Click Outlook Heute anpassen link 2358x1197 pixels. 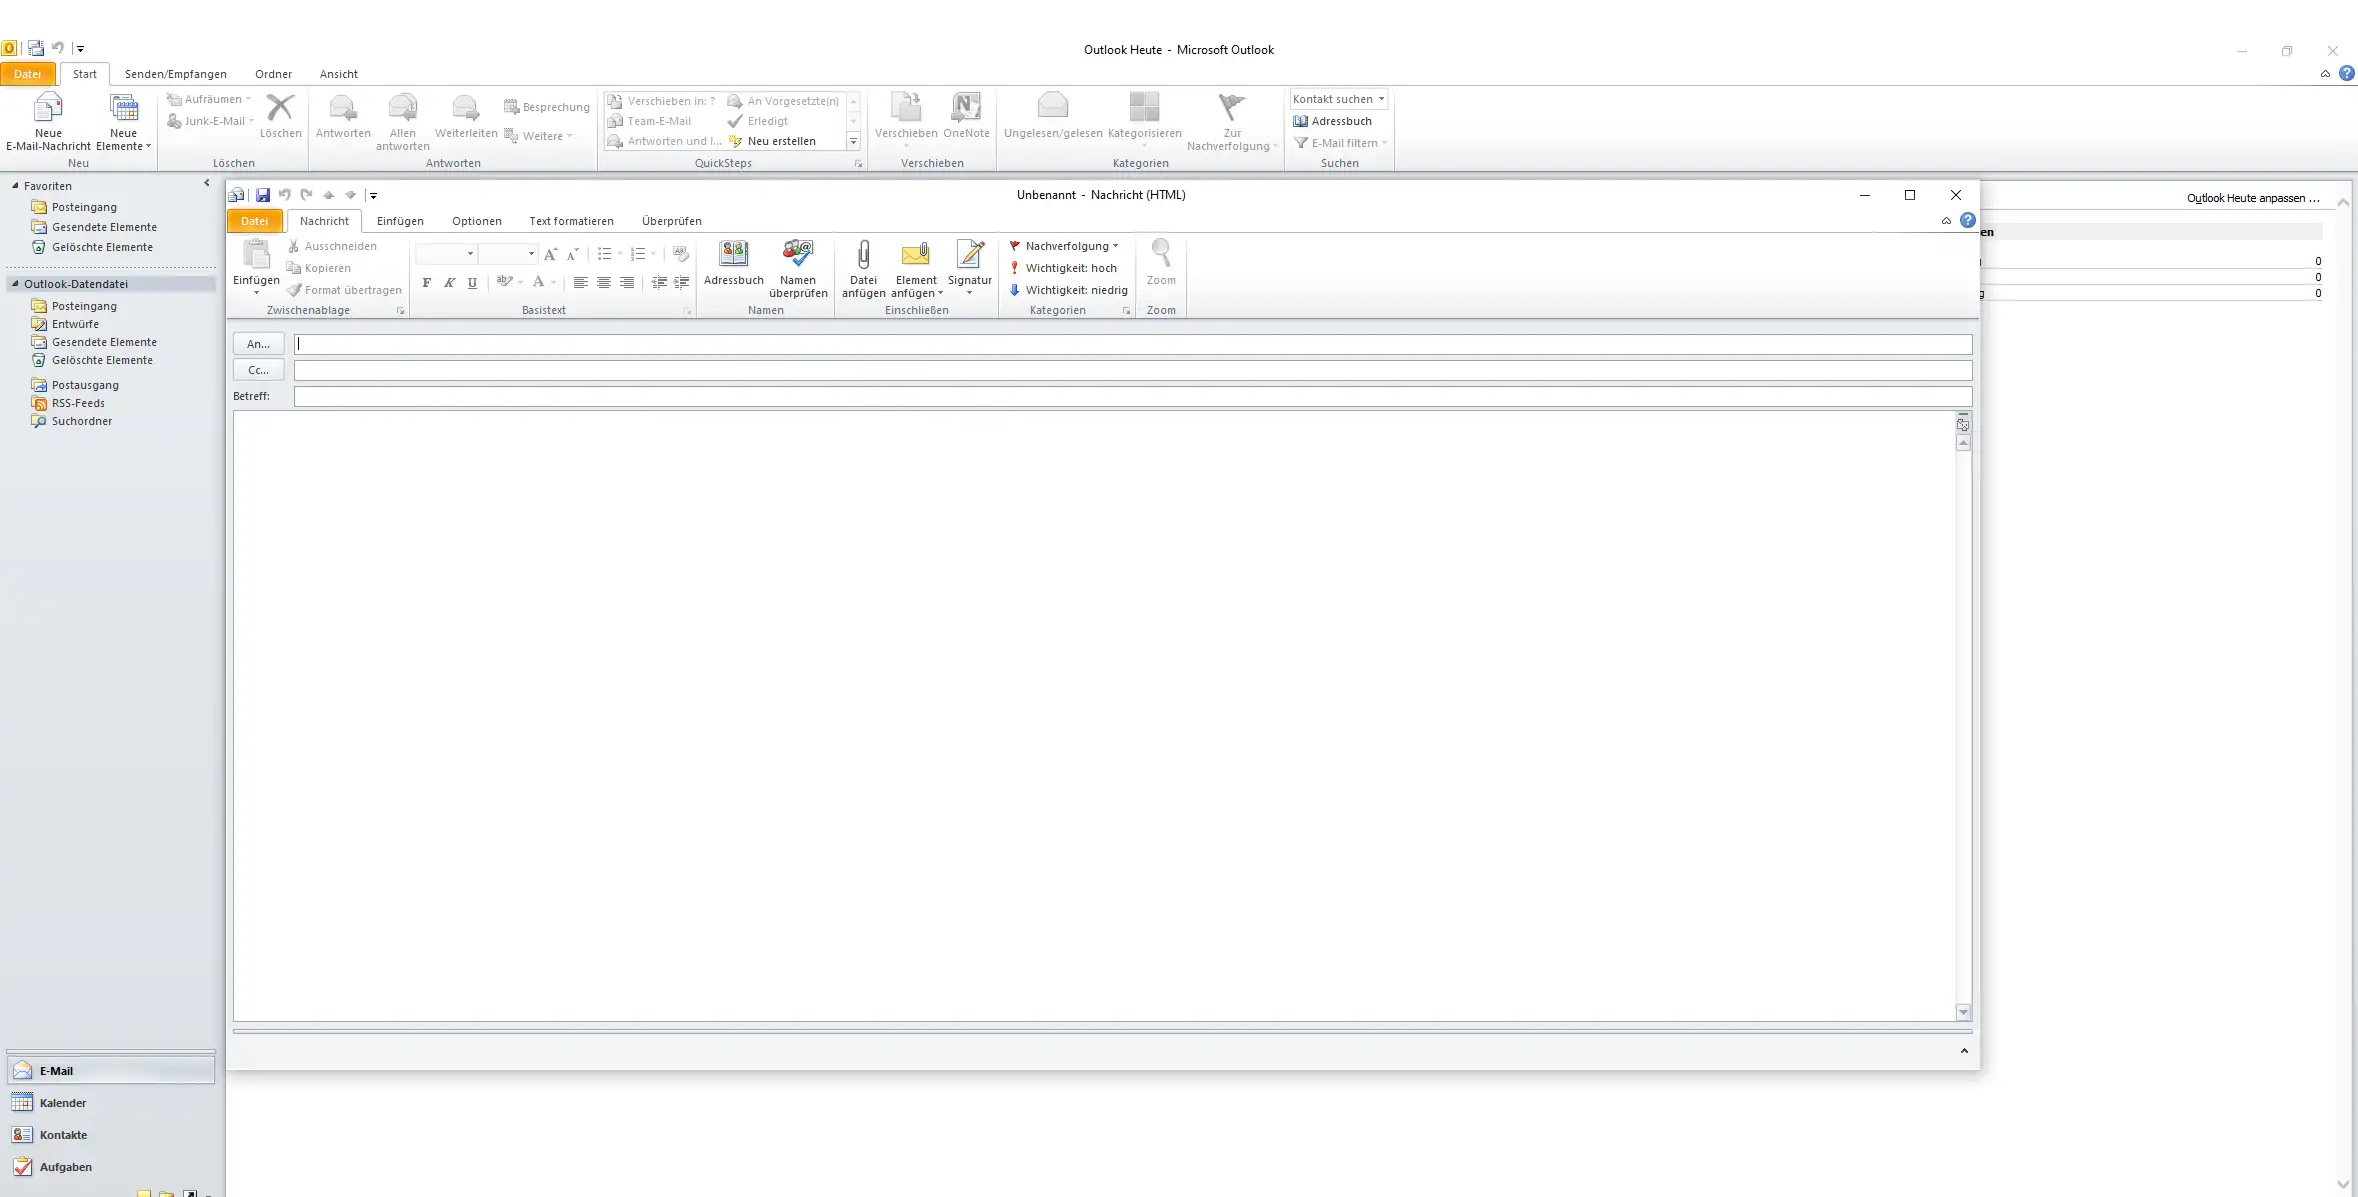pos(2252,198)
